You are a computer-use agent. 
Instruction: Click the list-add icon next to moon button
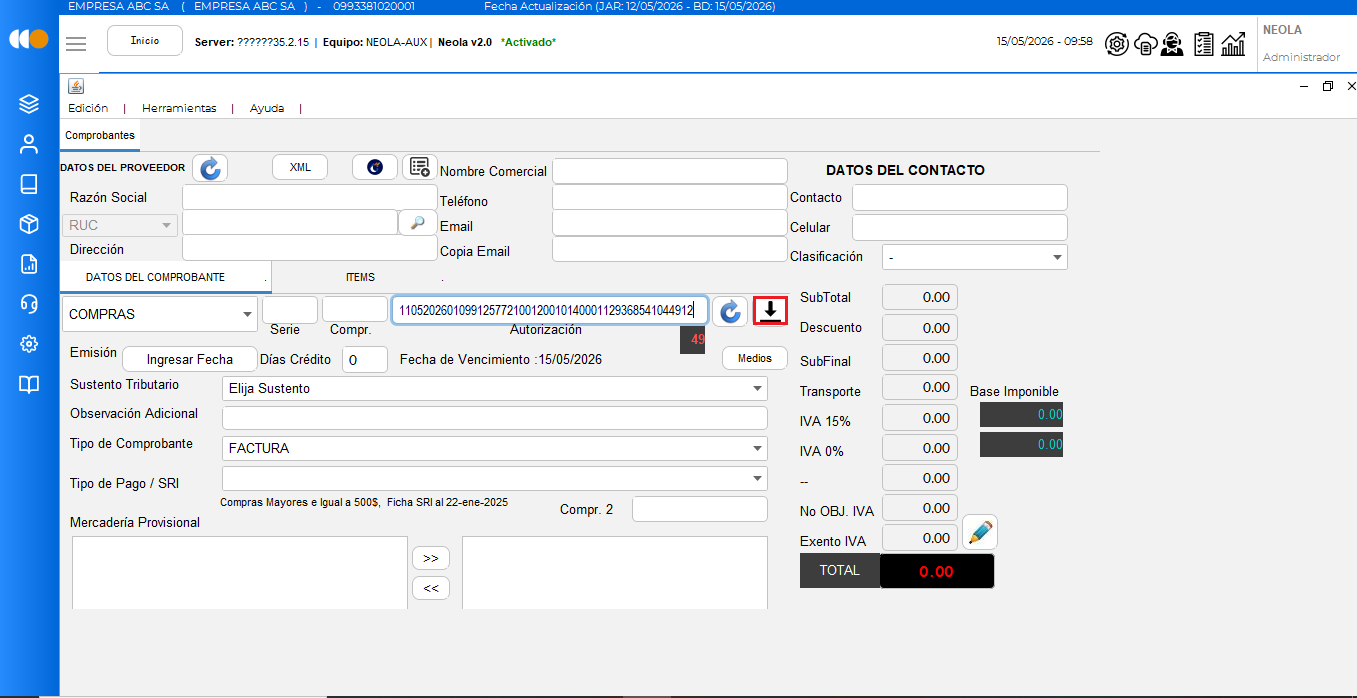420,167
